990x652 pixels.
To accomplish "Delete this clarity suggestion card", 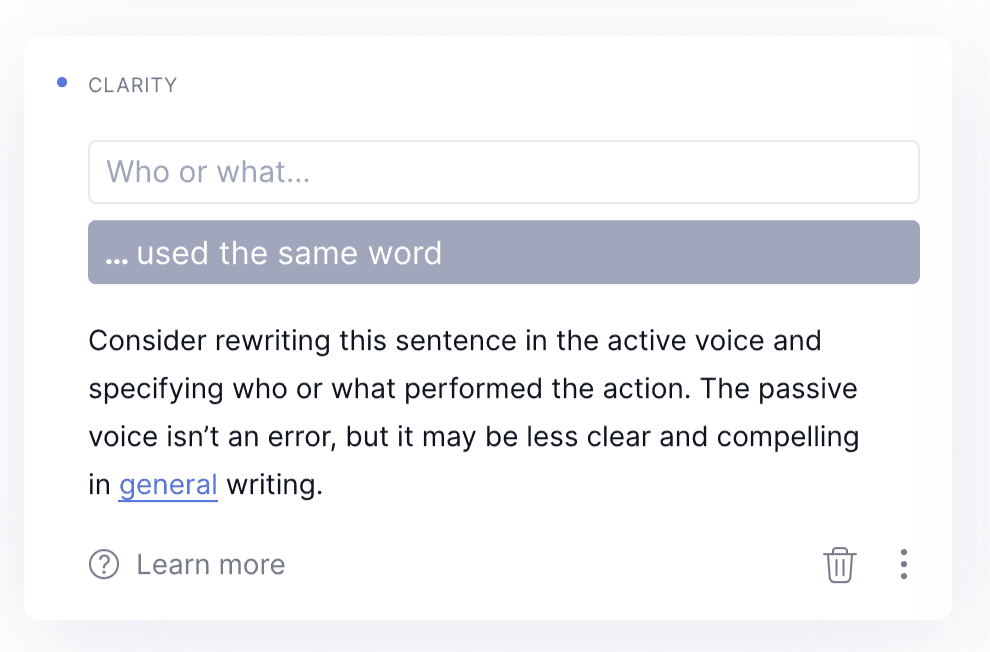I will tap(839, 565).
